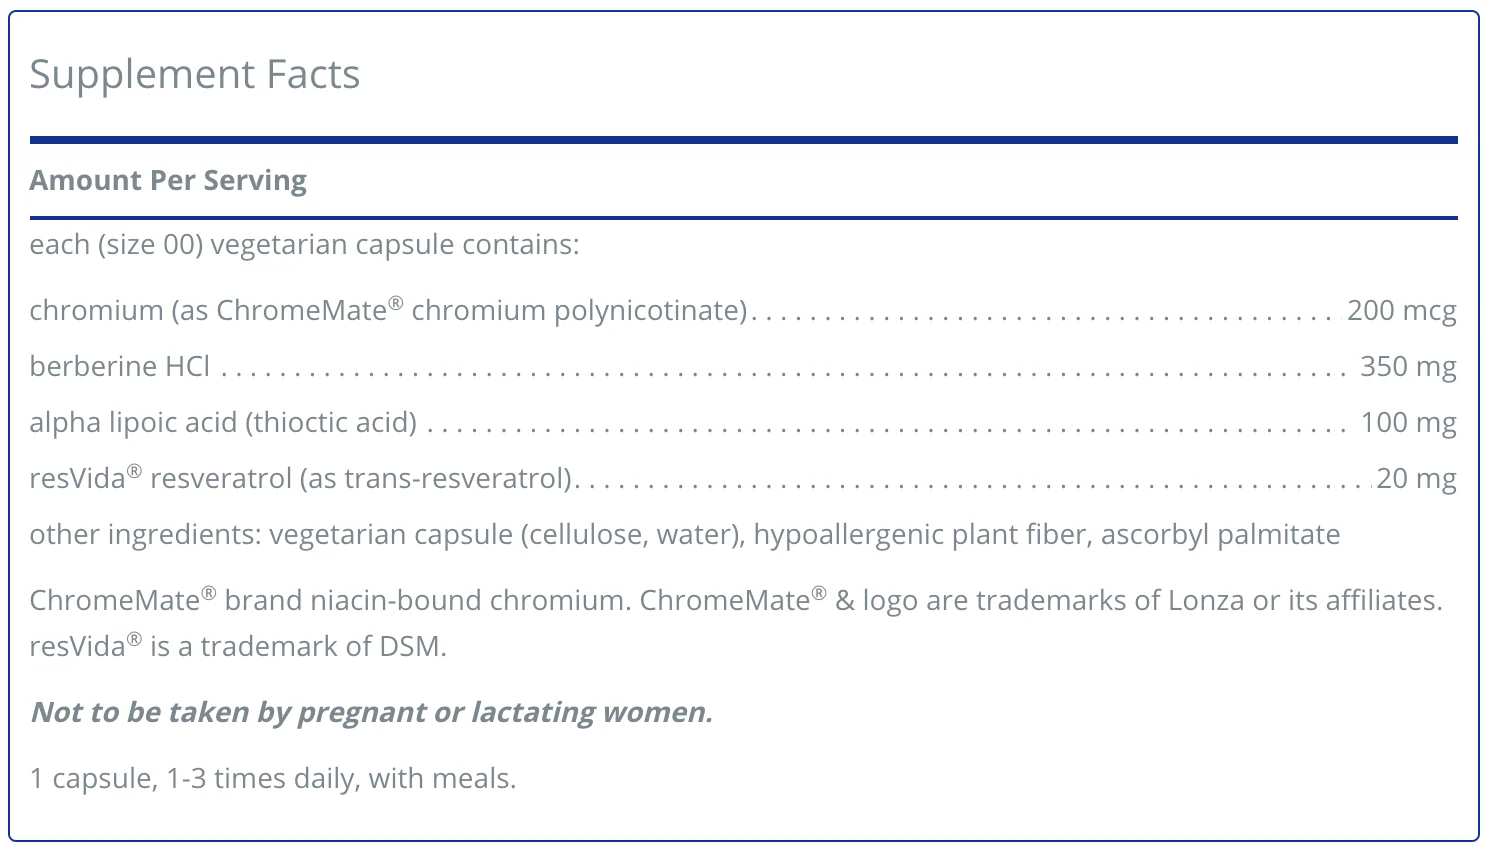Click the pregnant or lactating women warning
The width and height of the screenshot is (1490, 856).
click(372, 712)
